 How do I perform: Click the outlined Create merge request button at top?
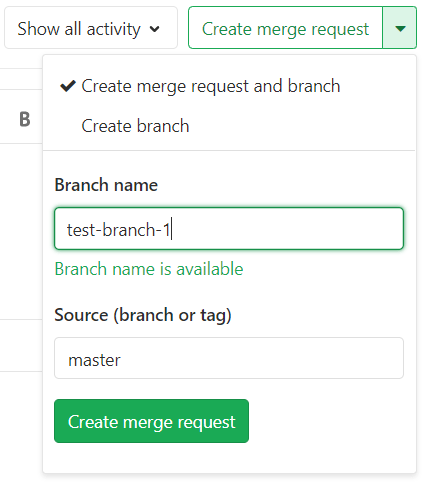[285, 28]
